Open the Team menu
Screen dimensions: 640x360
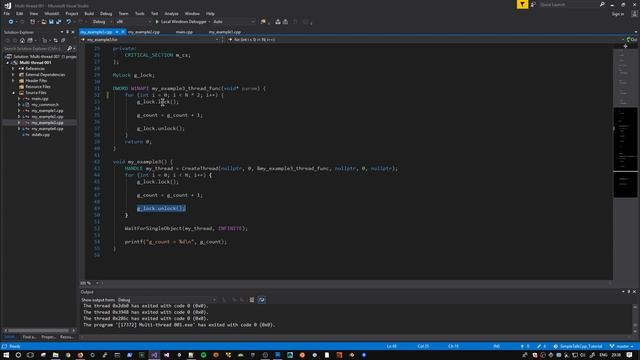click(x=123, y=13)
